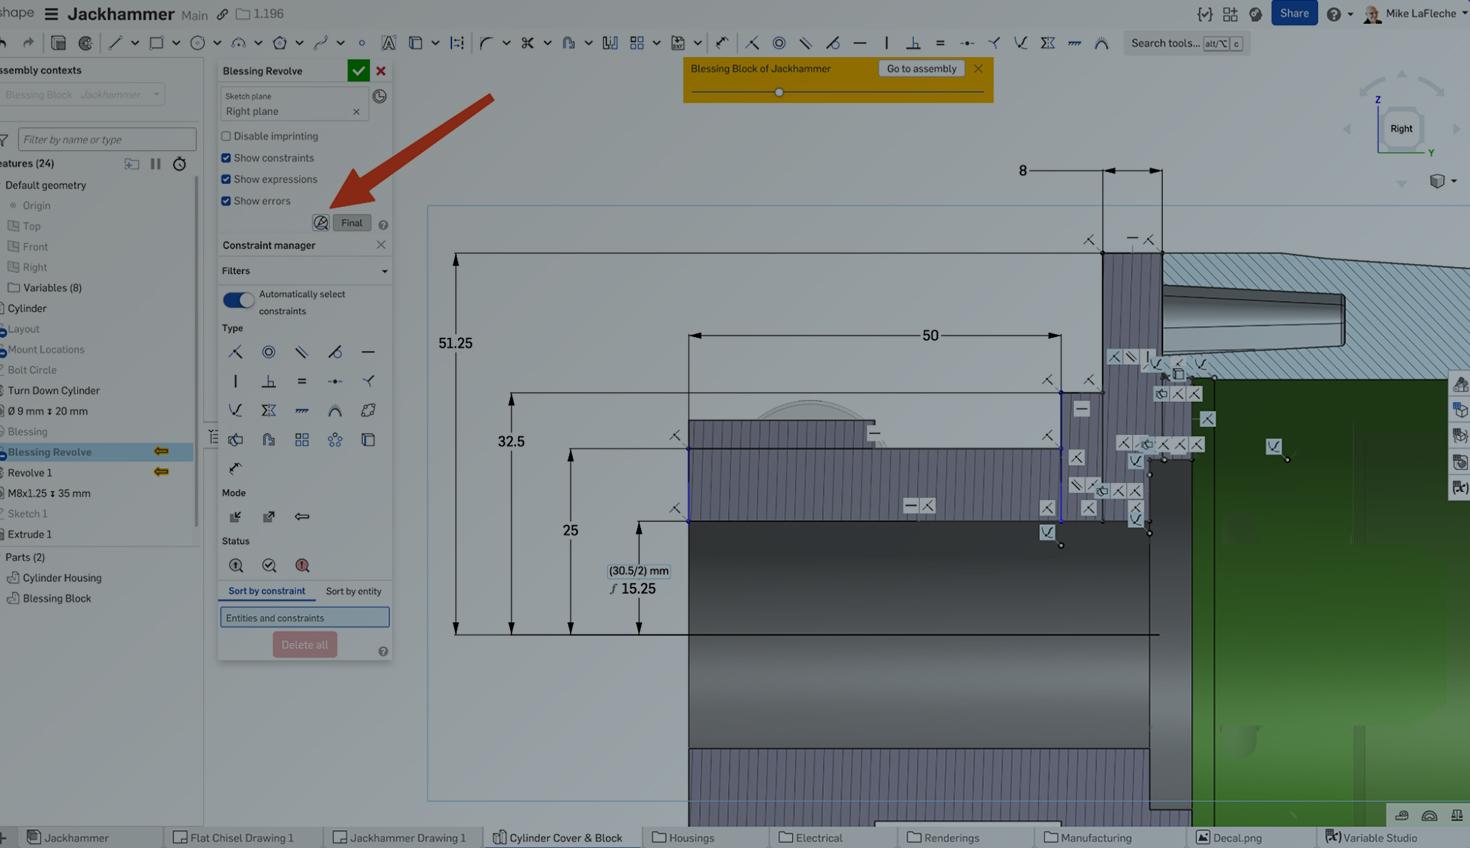Image resolution: width=1470 pixels, height=848 pixels.
Task: Open the Help question mark menu
Action: pos(1333,14)
